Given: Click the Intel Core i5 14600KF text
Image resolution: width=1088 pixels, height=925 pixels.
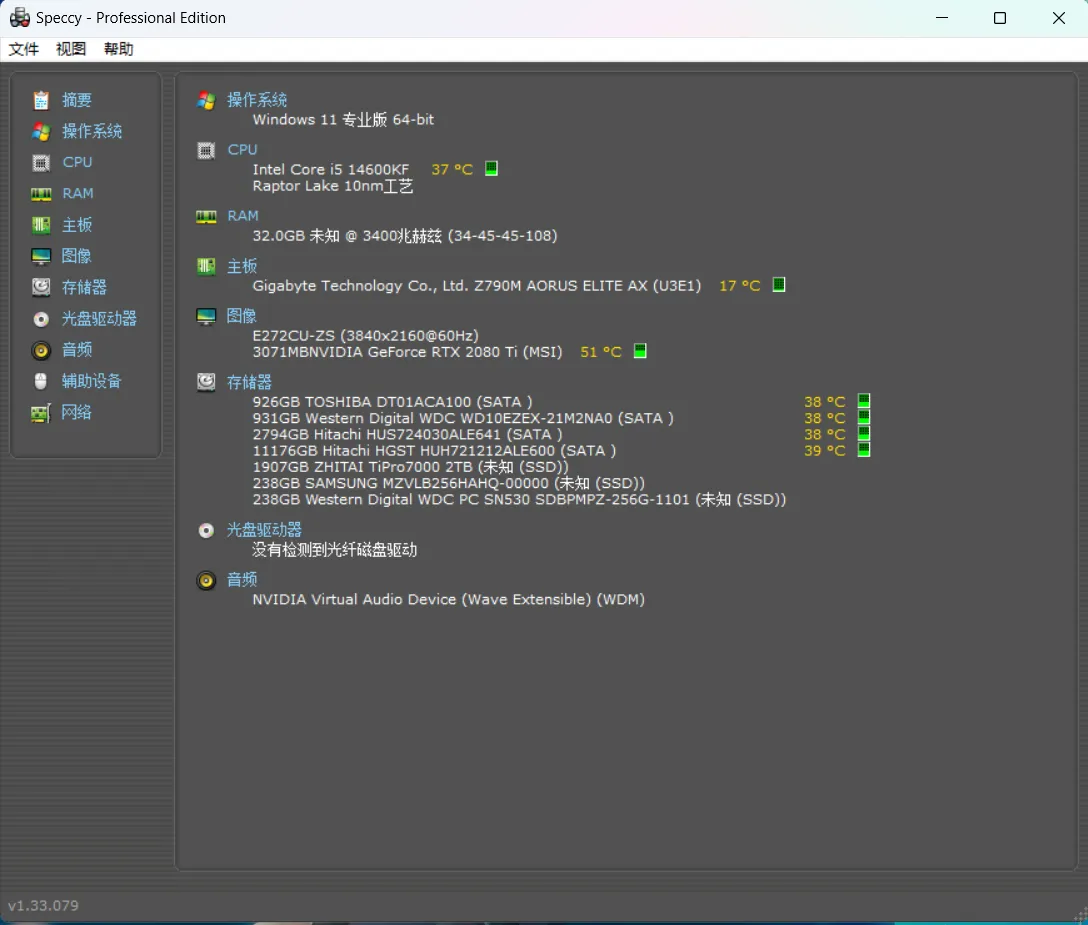Looking at the screenshot, I should tap(331, 169).
